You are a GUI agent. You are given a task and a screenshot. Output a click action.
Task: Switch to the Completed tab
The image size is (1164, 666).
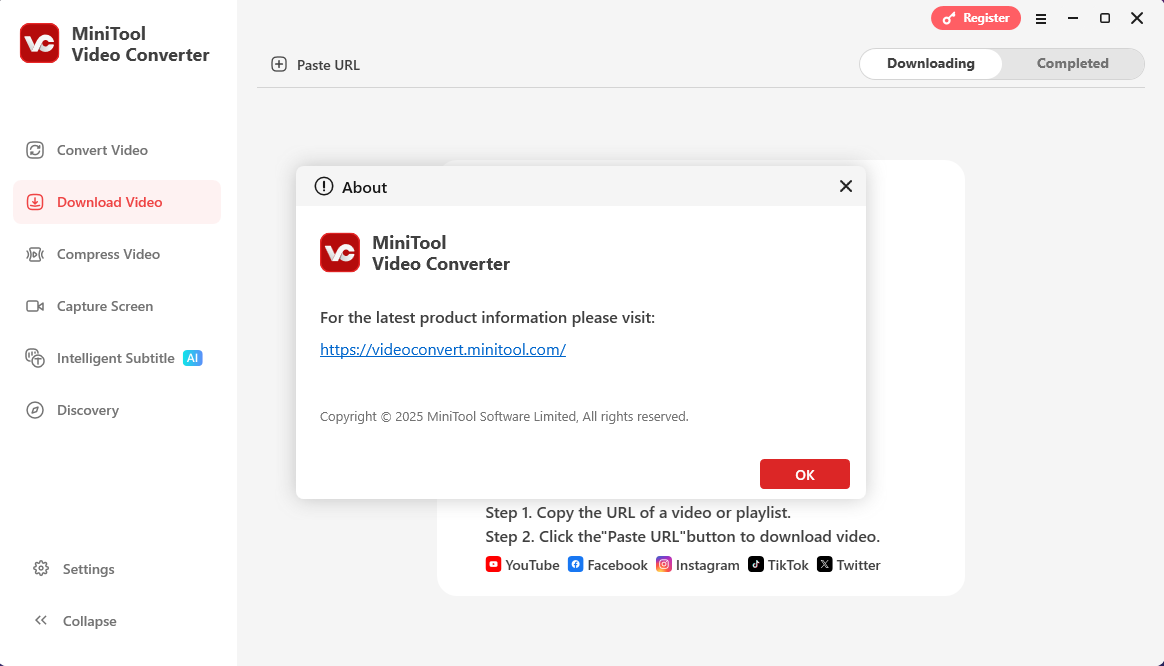click(1073, 64)
